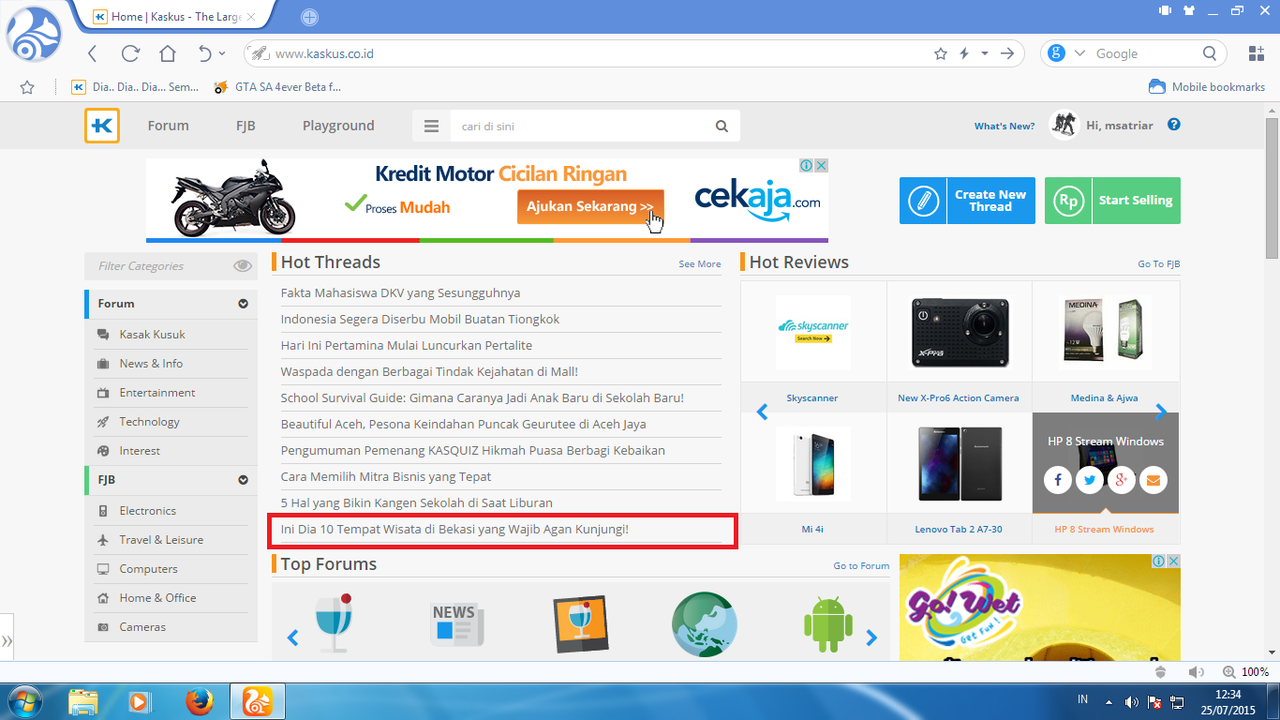Image resolution: width=1280 pixels, height=720 pixels.
Task: Click the Start Selling button
Action: coord(1112,200)
